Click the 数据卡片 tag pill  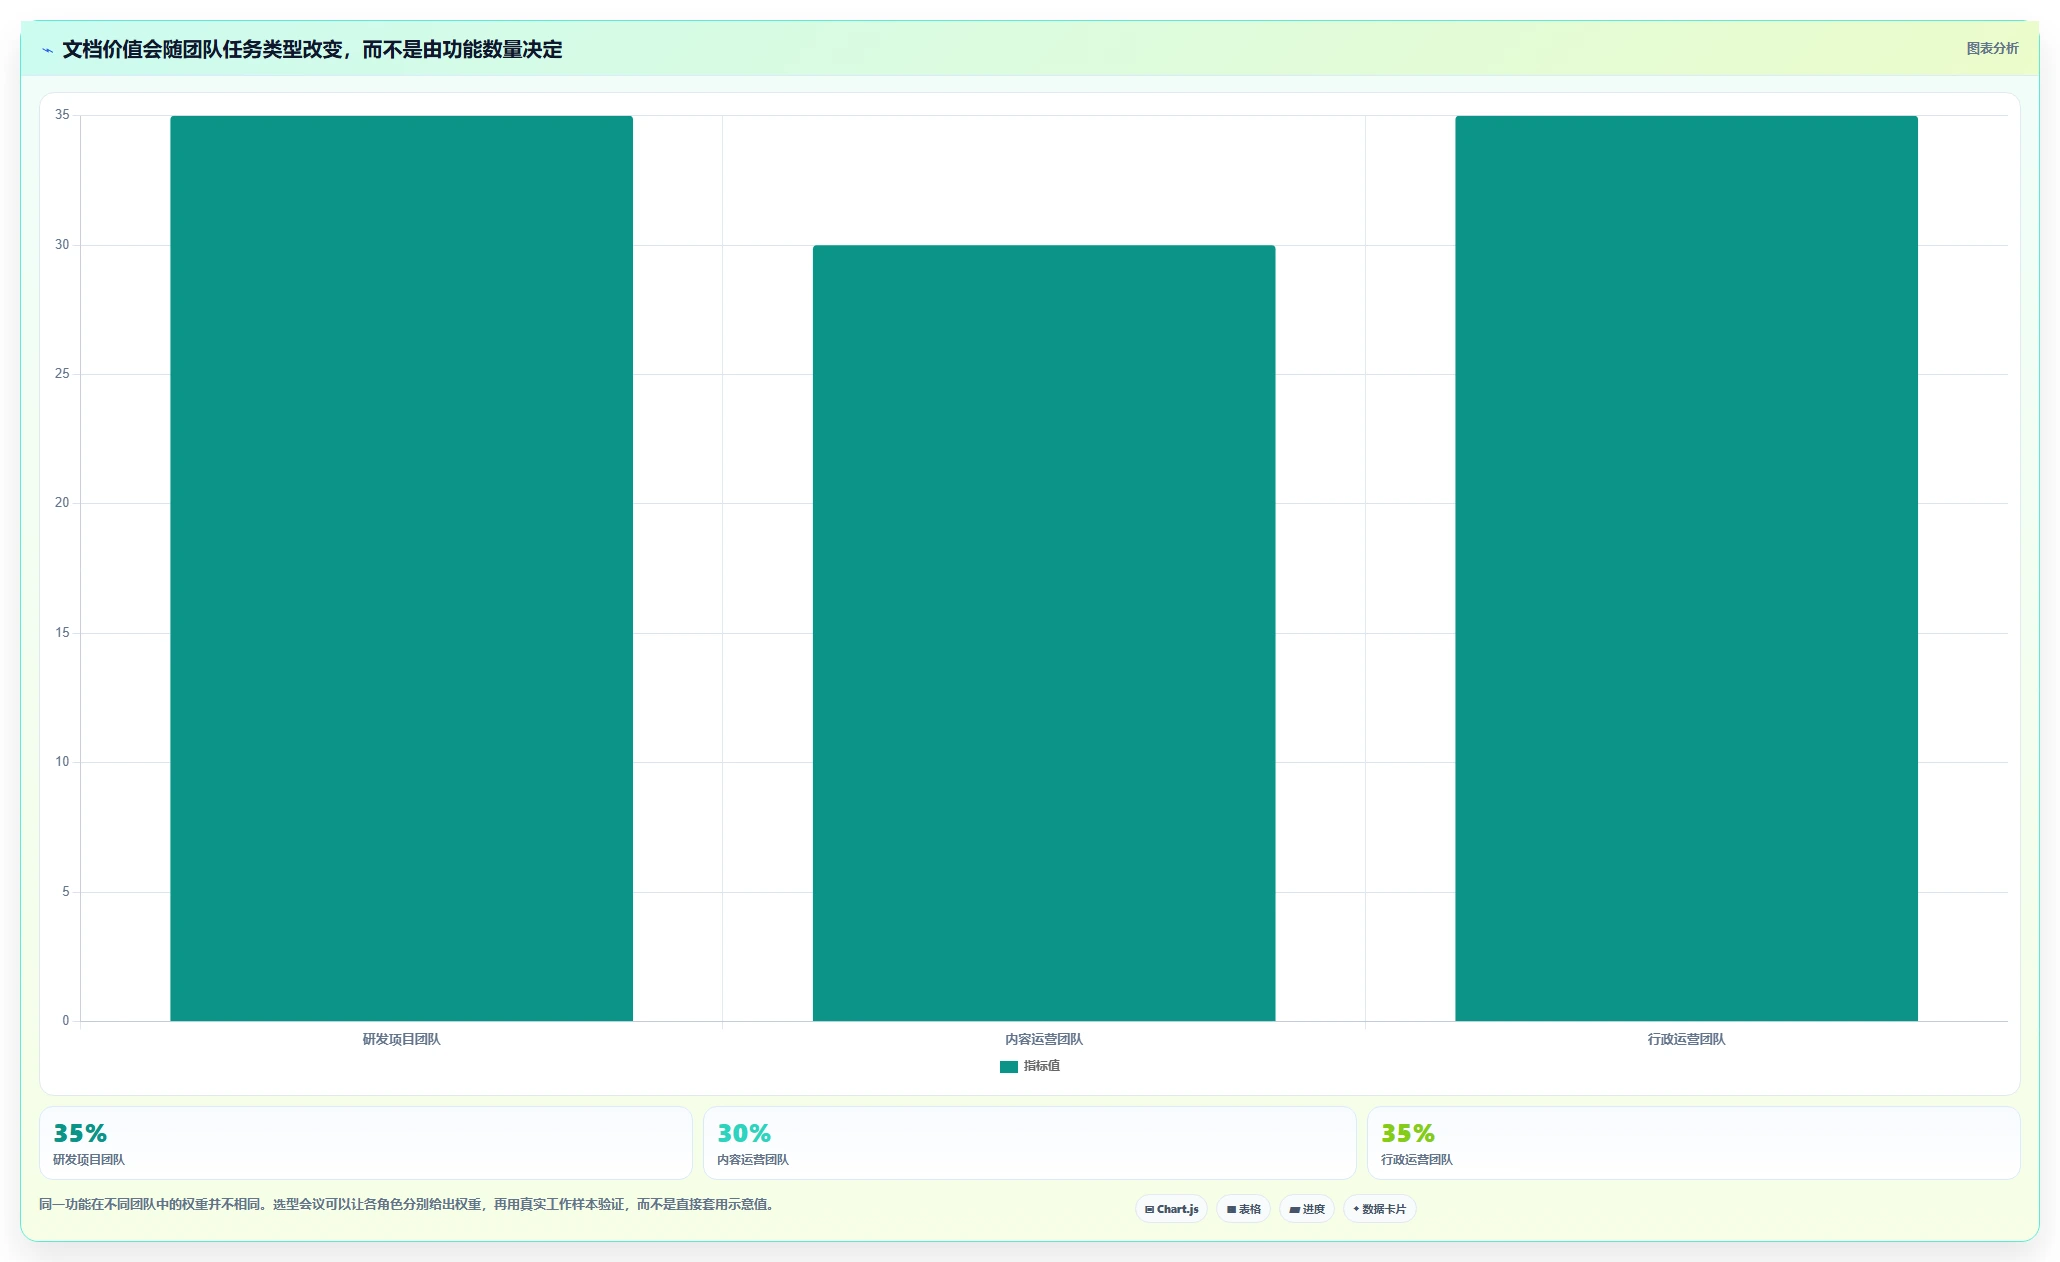point(1380,1209)
